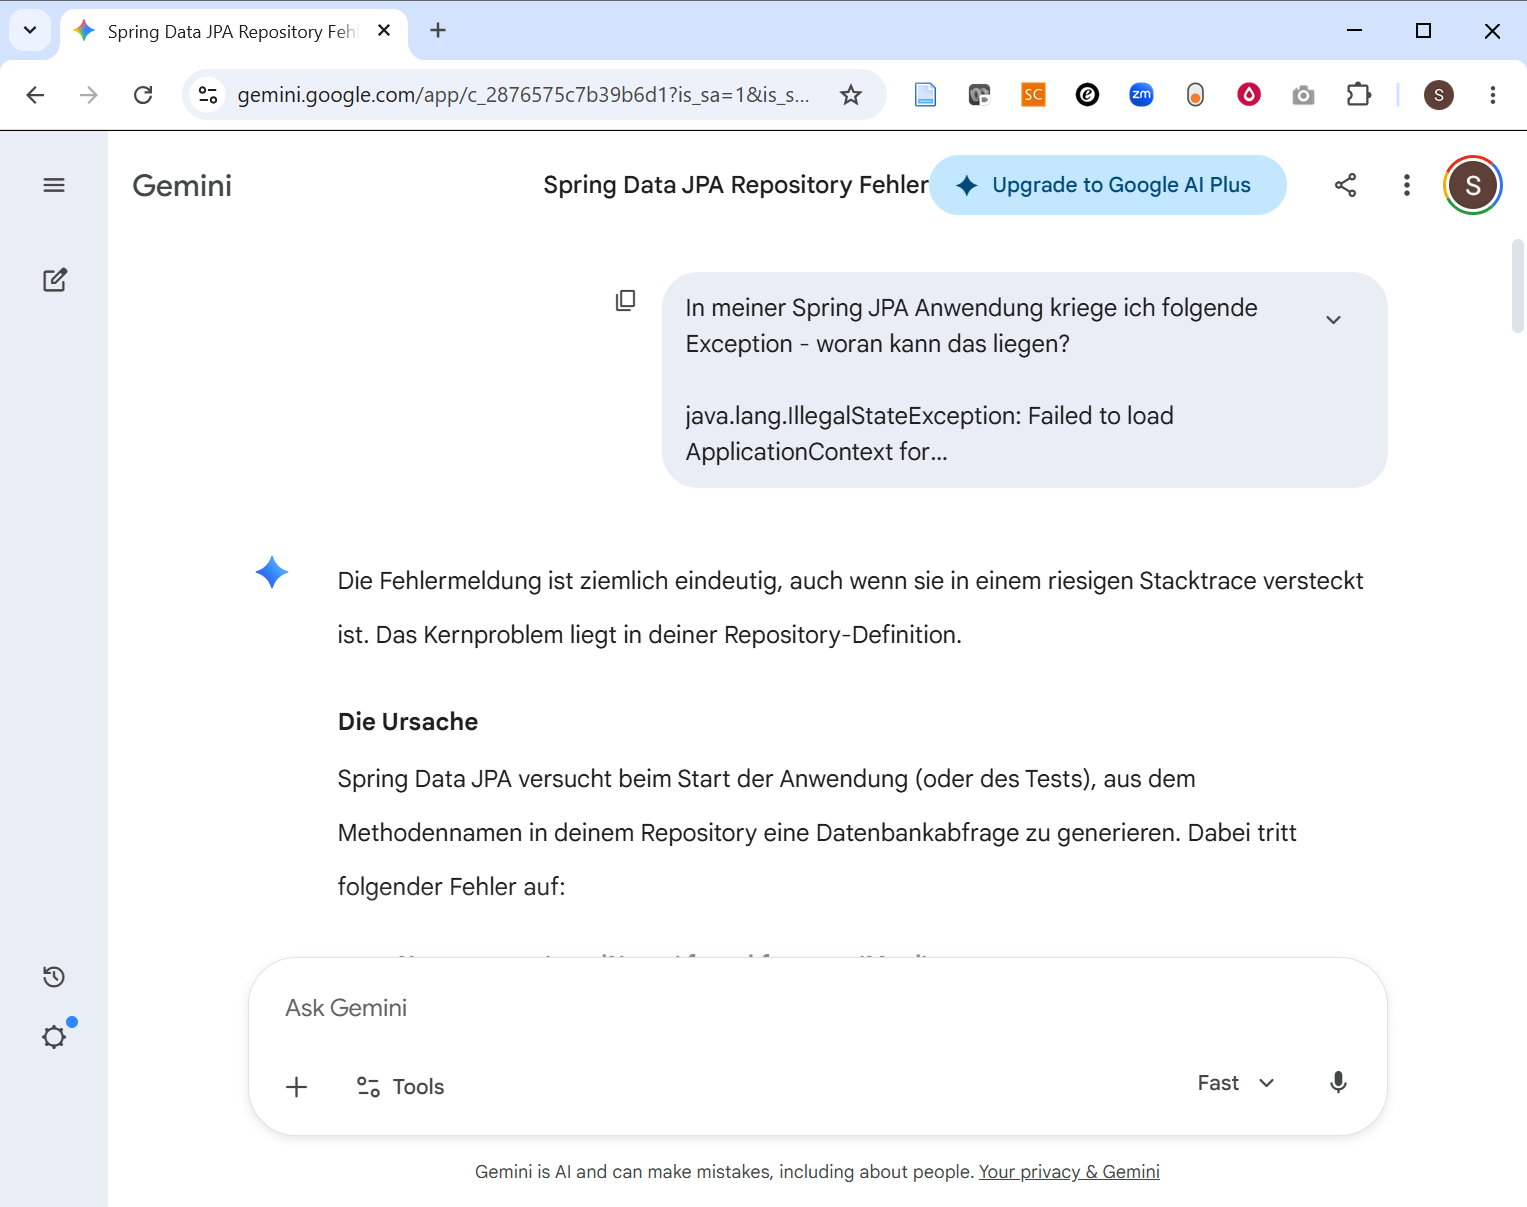
Task: Reload the page with the refresh icon
Action: point(143,95)
